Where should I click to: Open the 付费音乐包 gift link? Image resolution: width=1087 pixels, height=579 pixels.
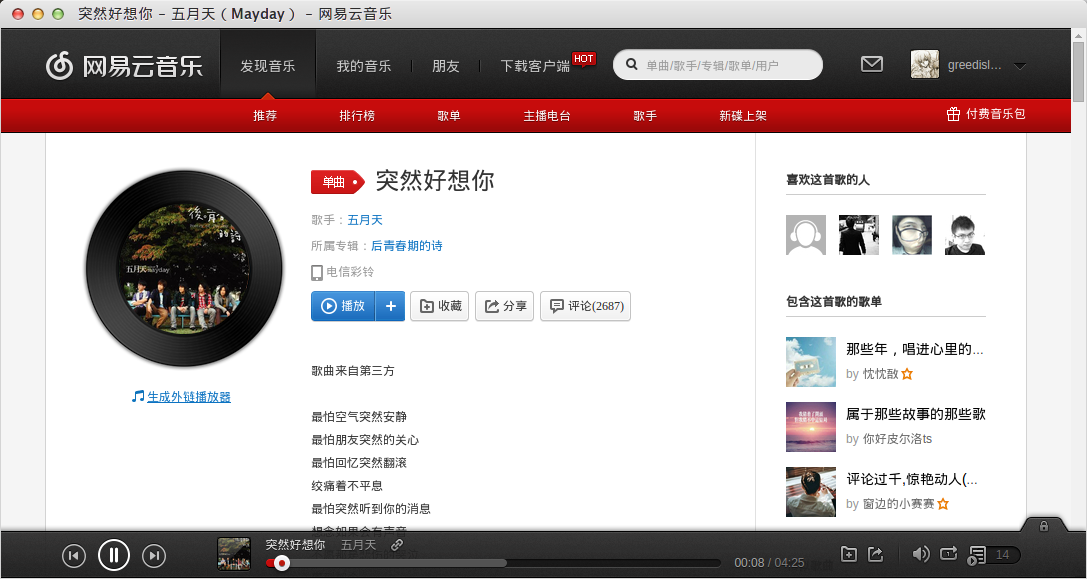[986, 114]
